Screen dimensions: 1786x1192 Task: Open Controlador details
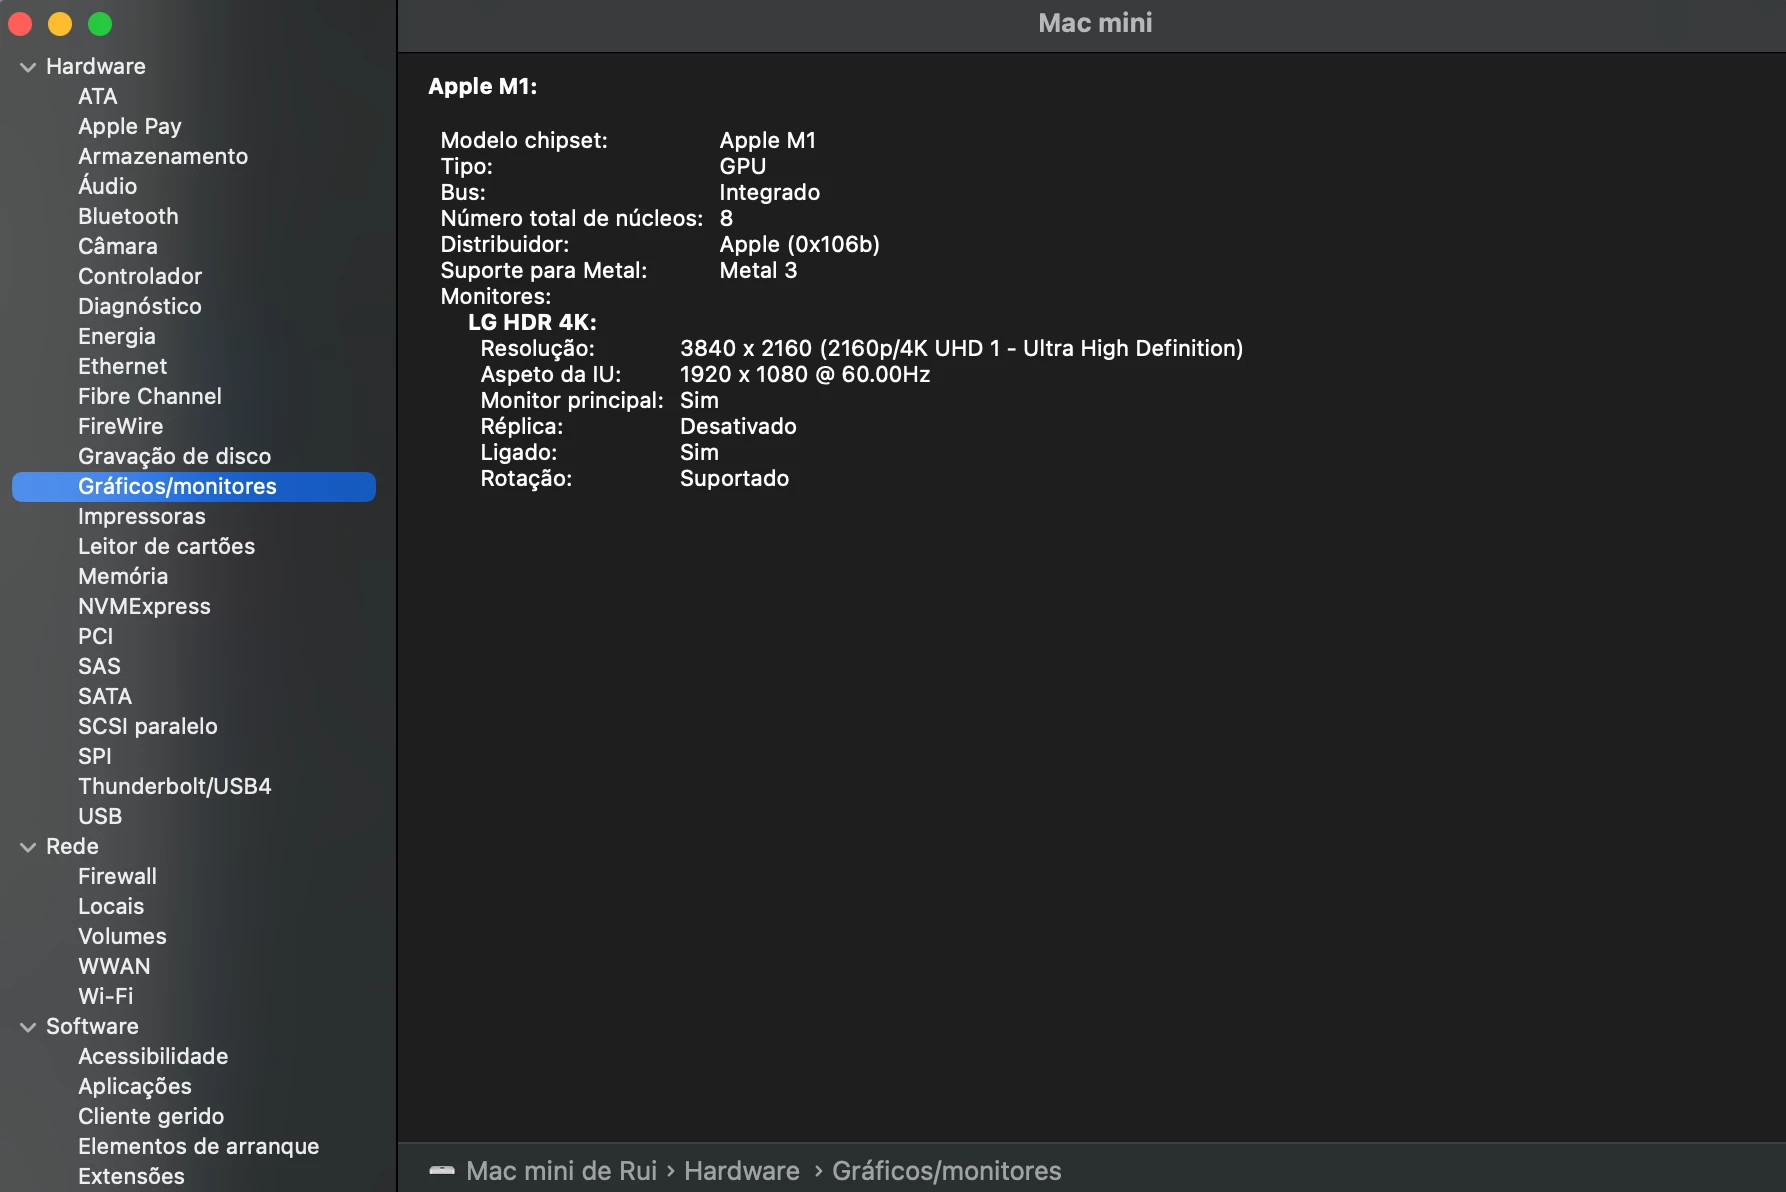tap(140, 277)
